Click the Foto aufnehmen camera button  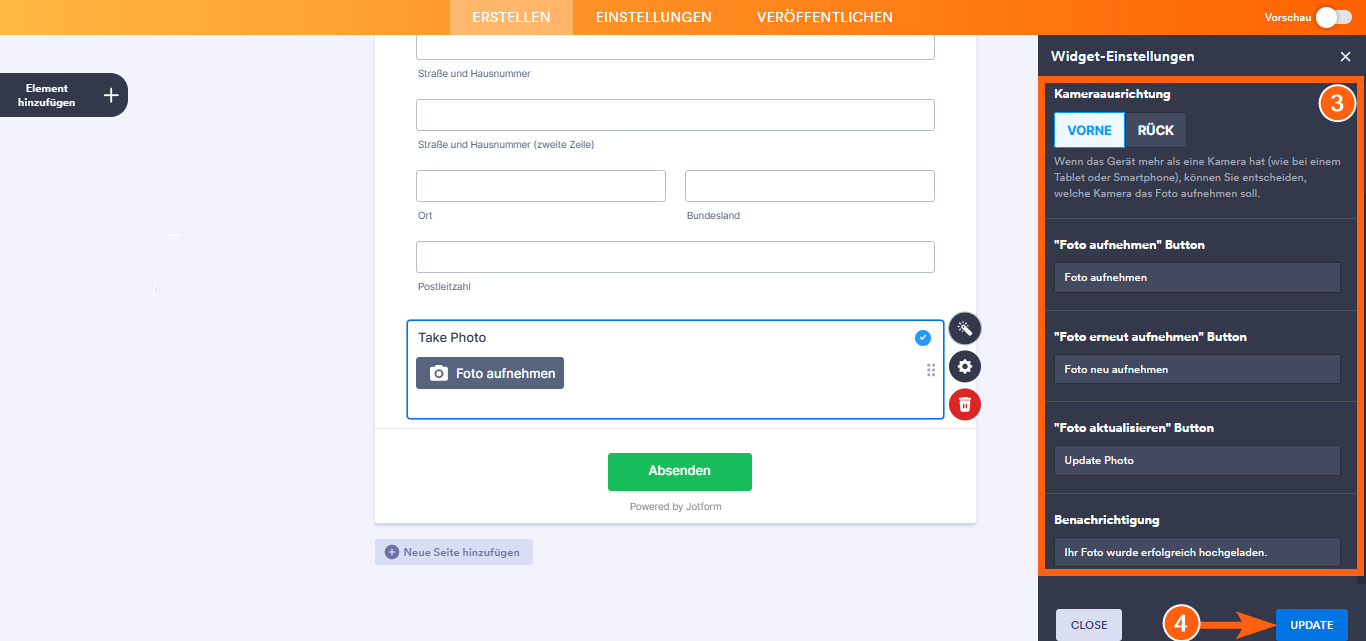(490, 373)
